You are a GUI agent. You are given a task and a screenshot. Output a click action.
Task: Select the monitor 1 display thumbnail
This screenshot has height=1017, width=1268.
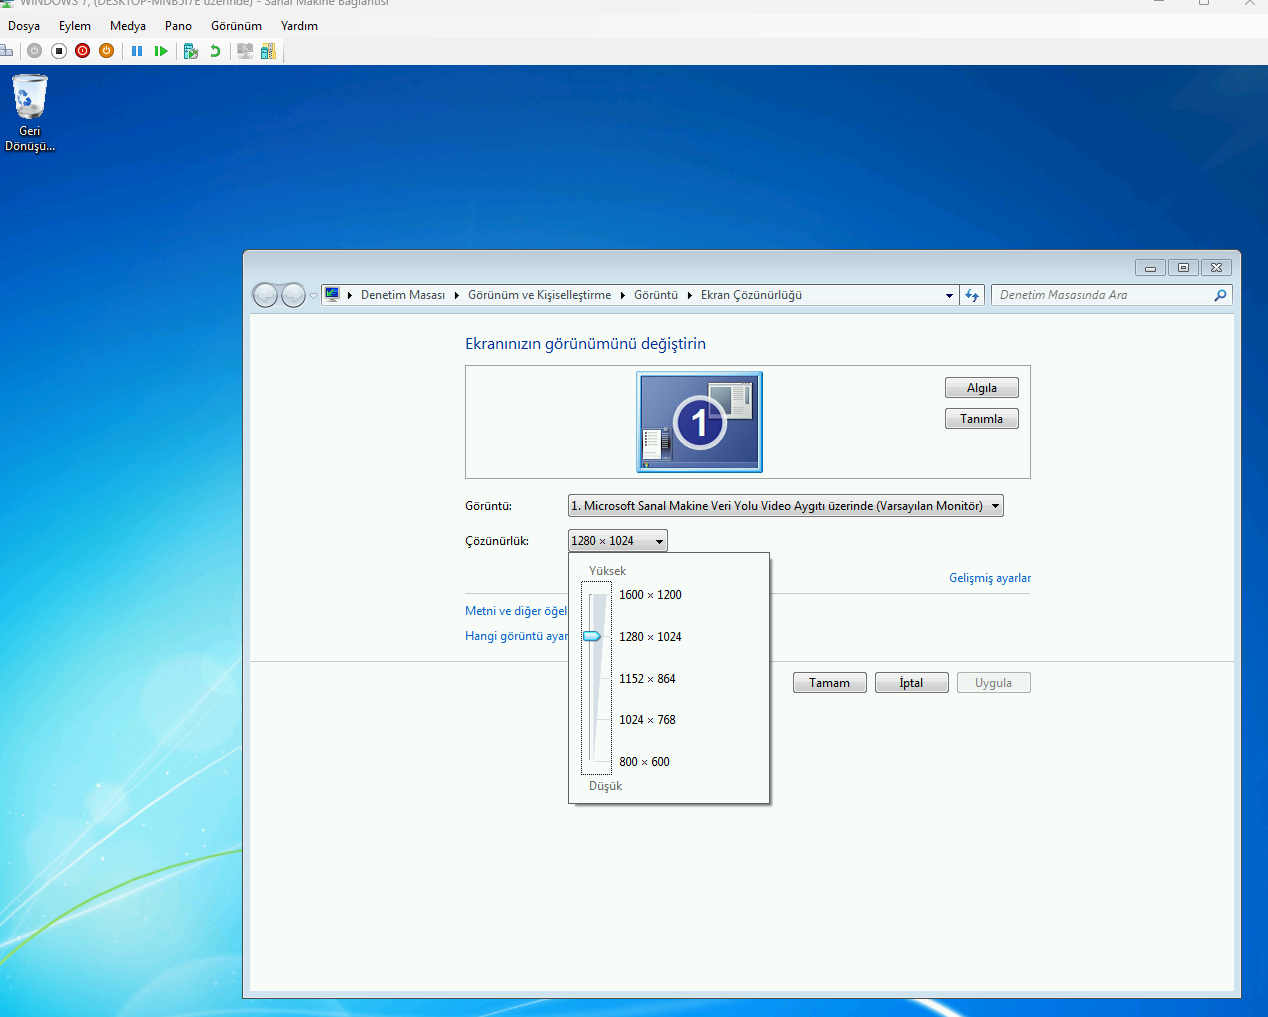700,422
